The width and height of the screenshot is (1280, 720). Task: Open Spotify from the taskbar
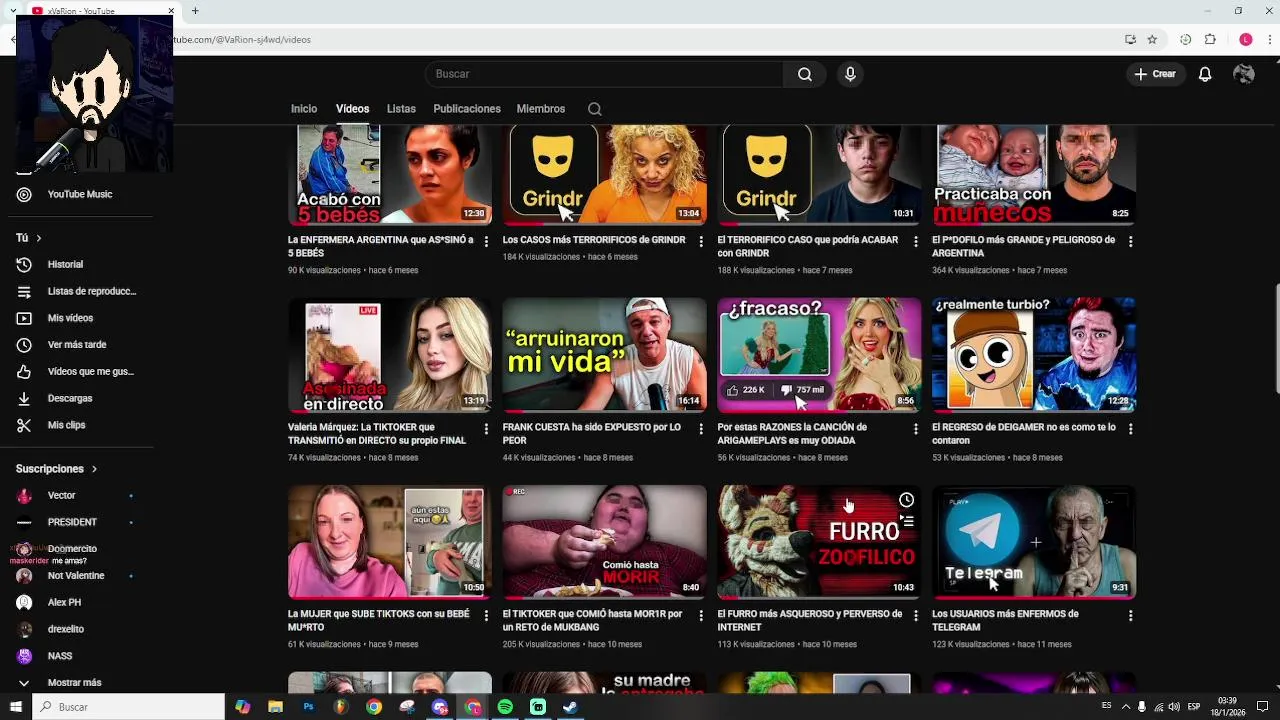click(x=505, y=707)
